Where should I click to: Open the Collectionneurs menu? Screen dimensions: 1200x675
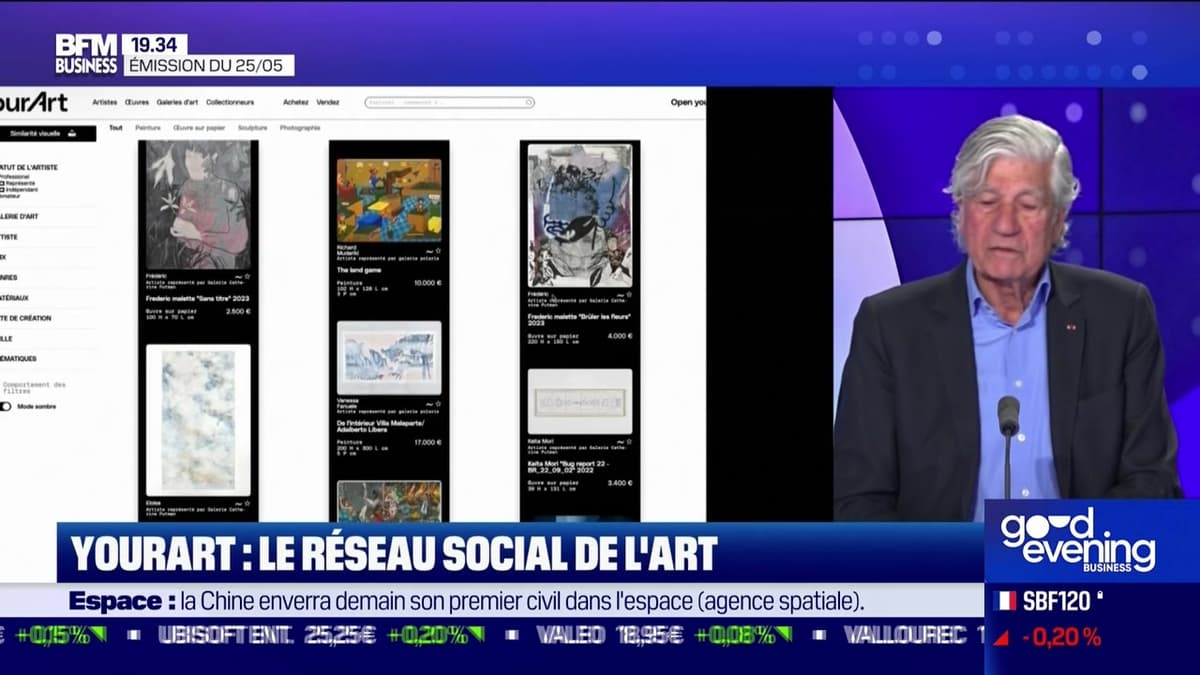click(x=230, y=102)
